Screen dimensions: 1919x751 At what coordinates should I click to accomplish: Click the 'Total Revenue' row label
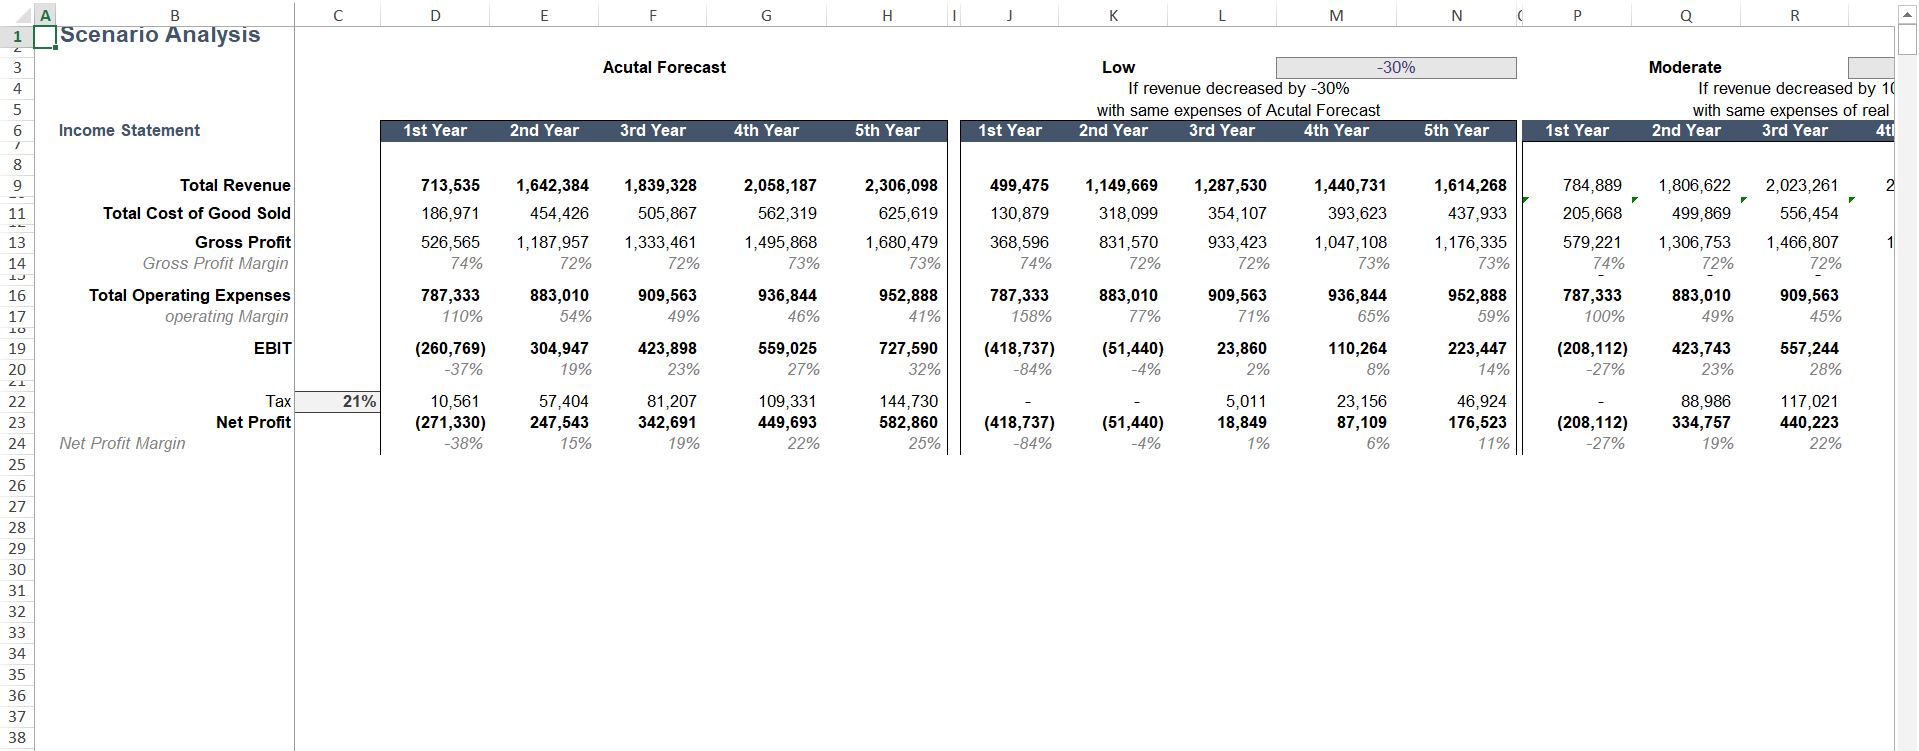[235, 185]
